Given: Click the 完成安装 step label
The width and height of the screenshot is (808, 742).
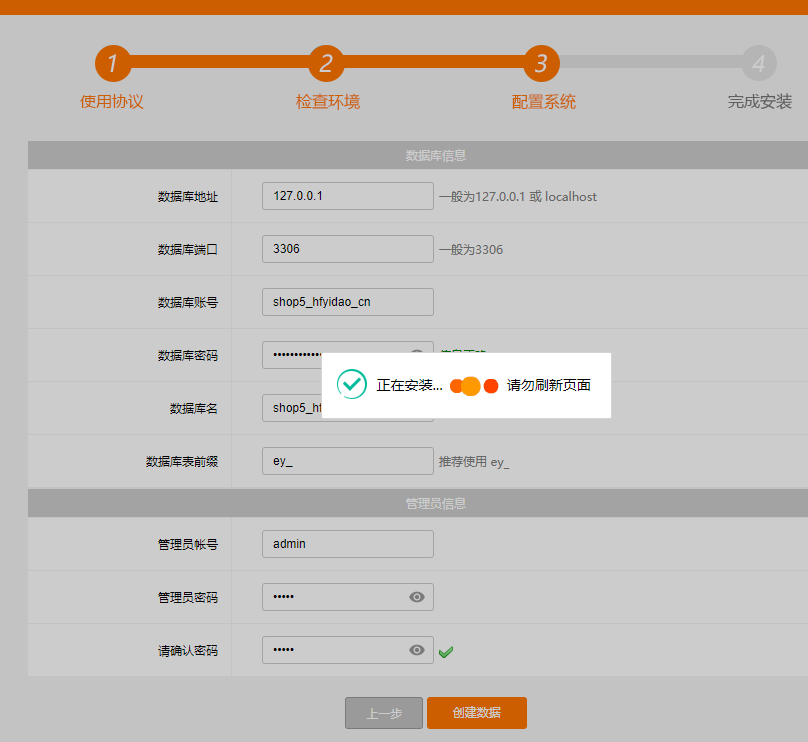Looking at the screenshot, I should (x=760, y=102).
